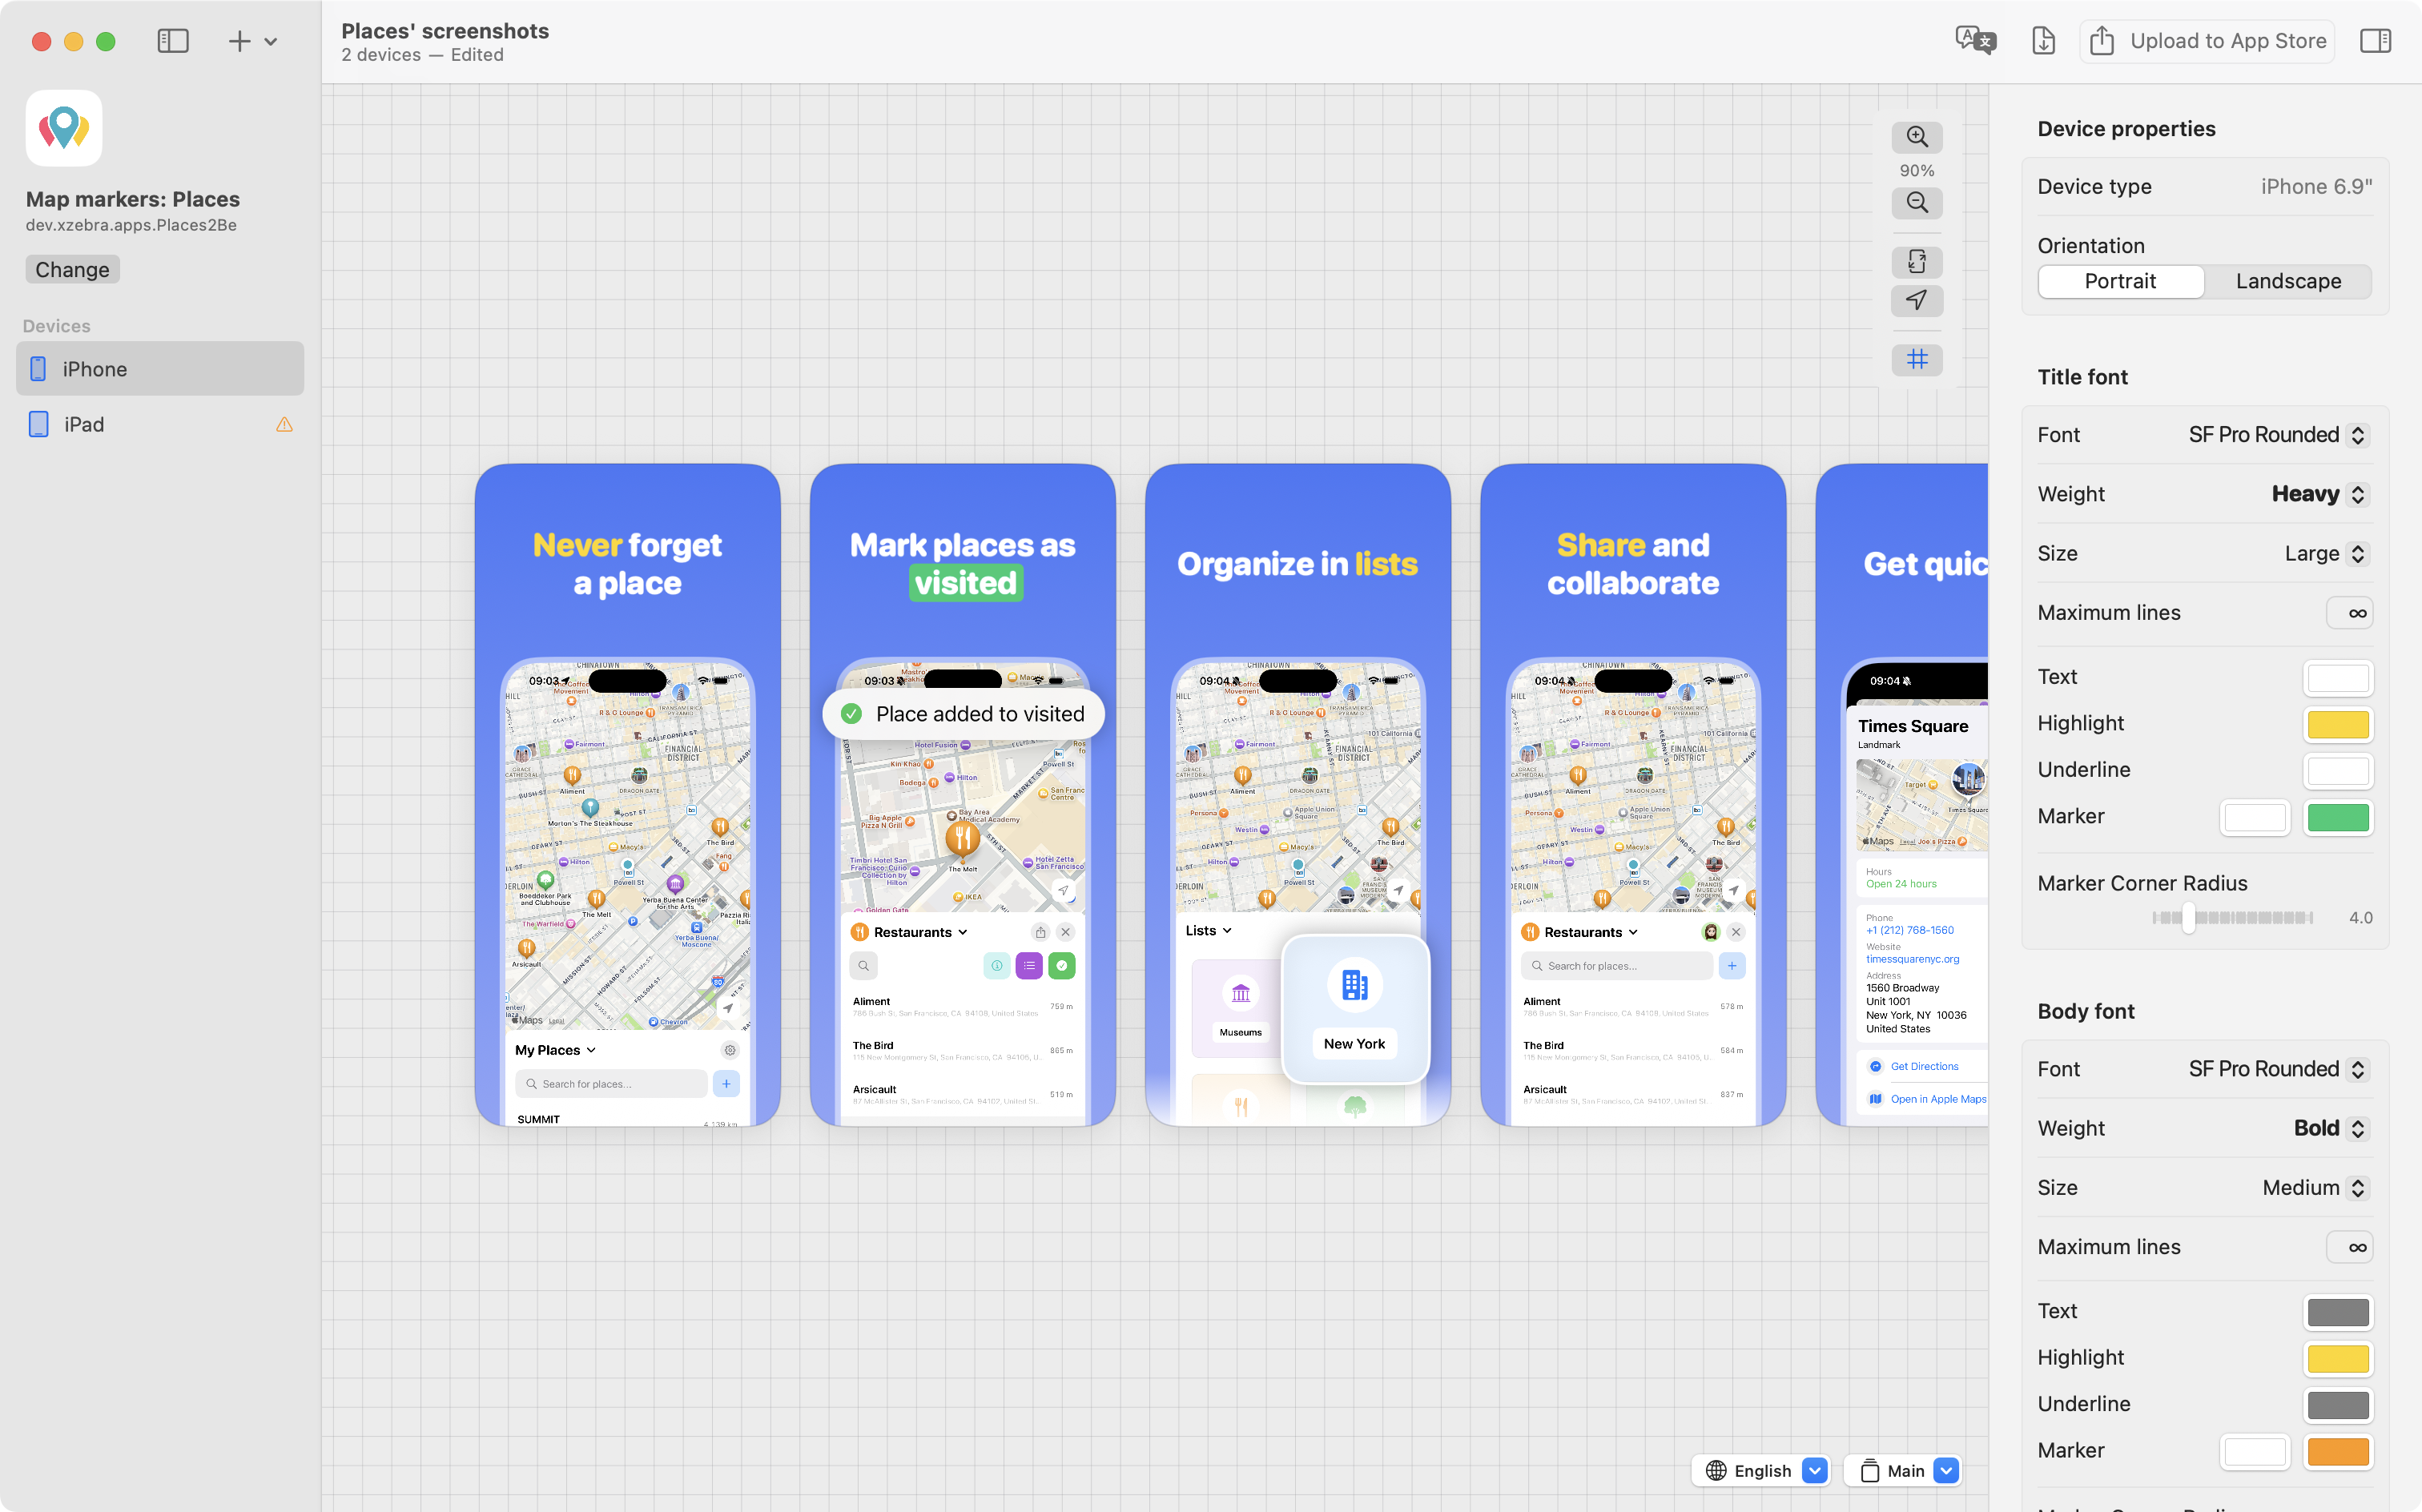Click the location arrow canvas icon
2422x1512 pixels.
(x=1916, y=300)
